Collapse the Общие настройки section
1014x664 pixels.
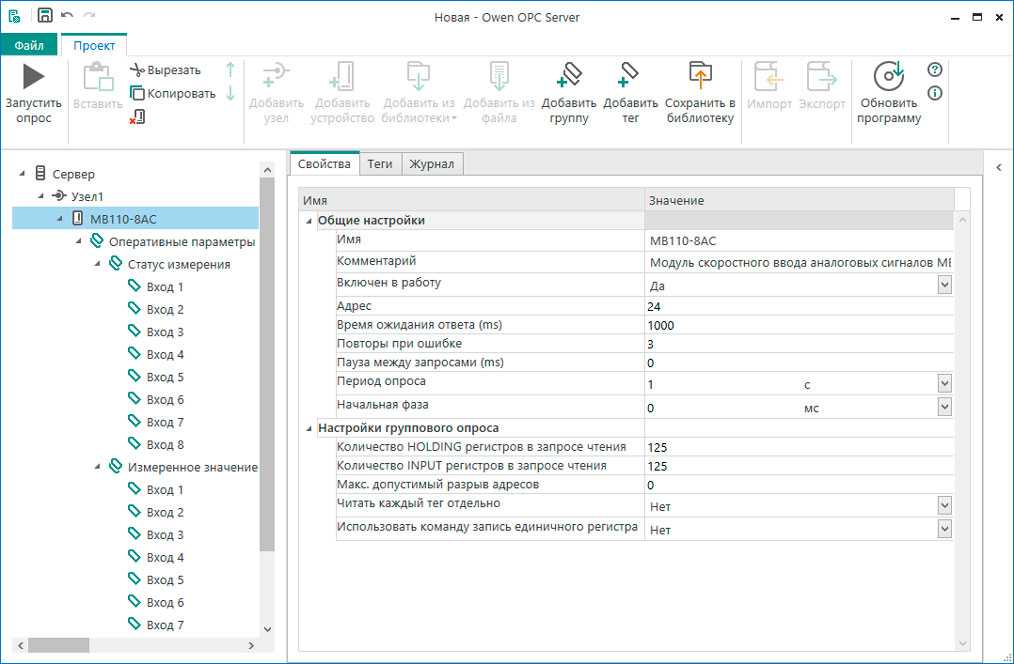tap(308, 221)
